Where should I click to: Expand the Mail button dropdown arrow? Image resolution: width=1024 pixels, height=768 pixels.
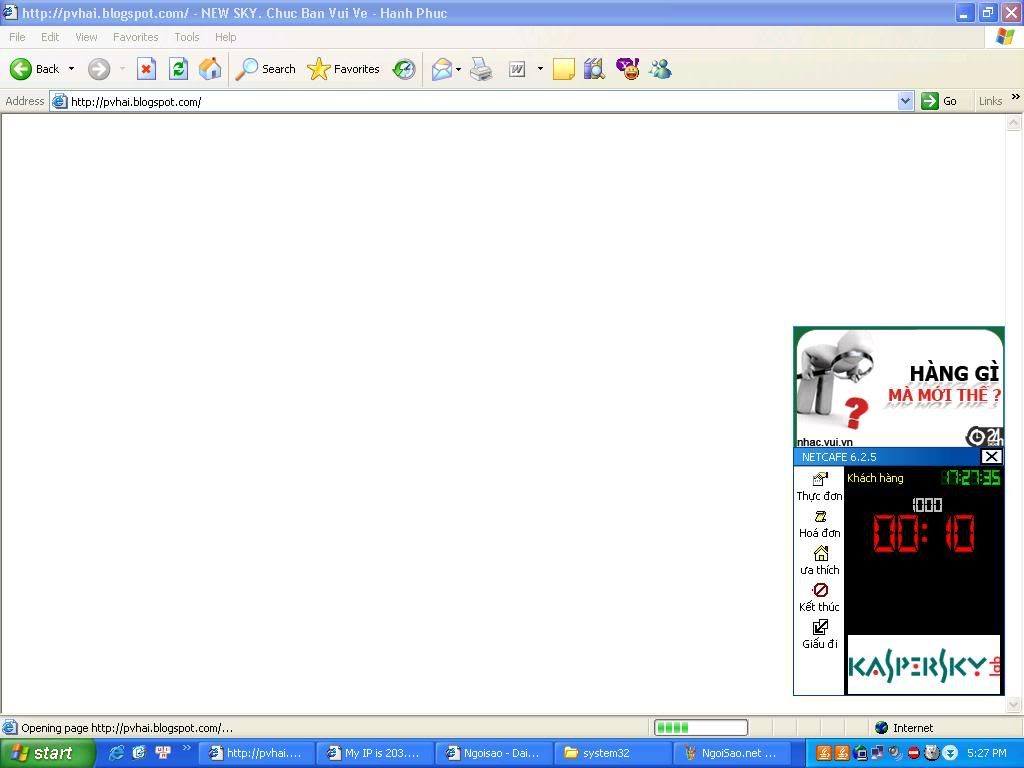pyautogui.click(x=458, y=69)
